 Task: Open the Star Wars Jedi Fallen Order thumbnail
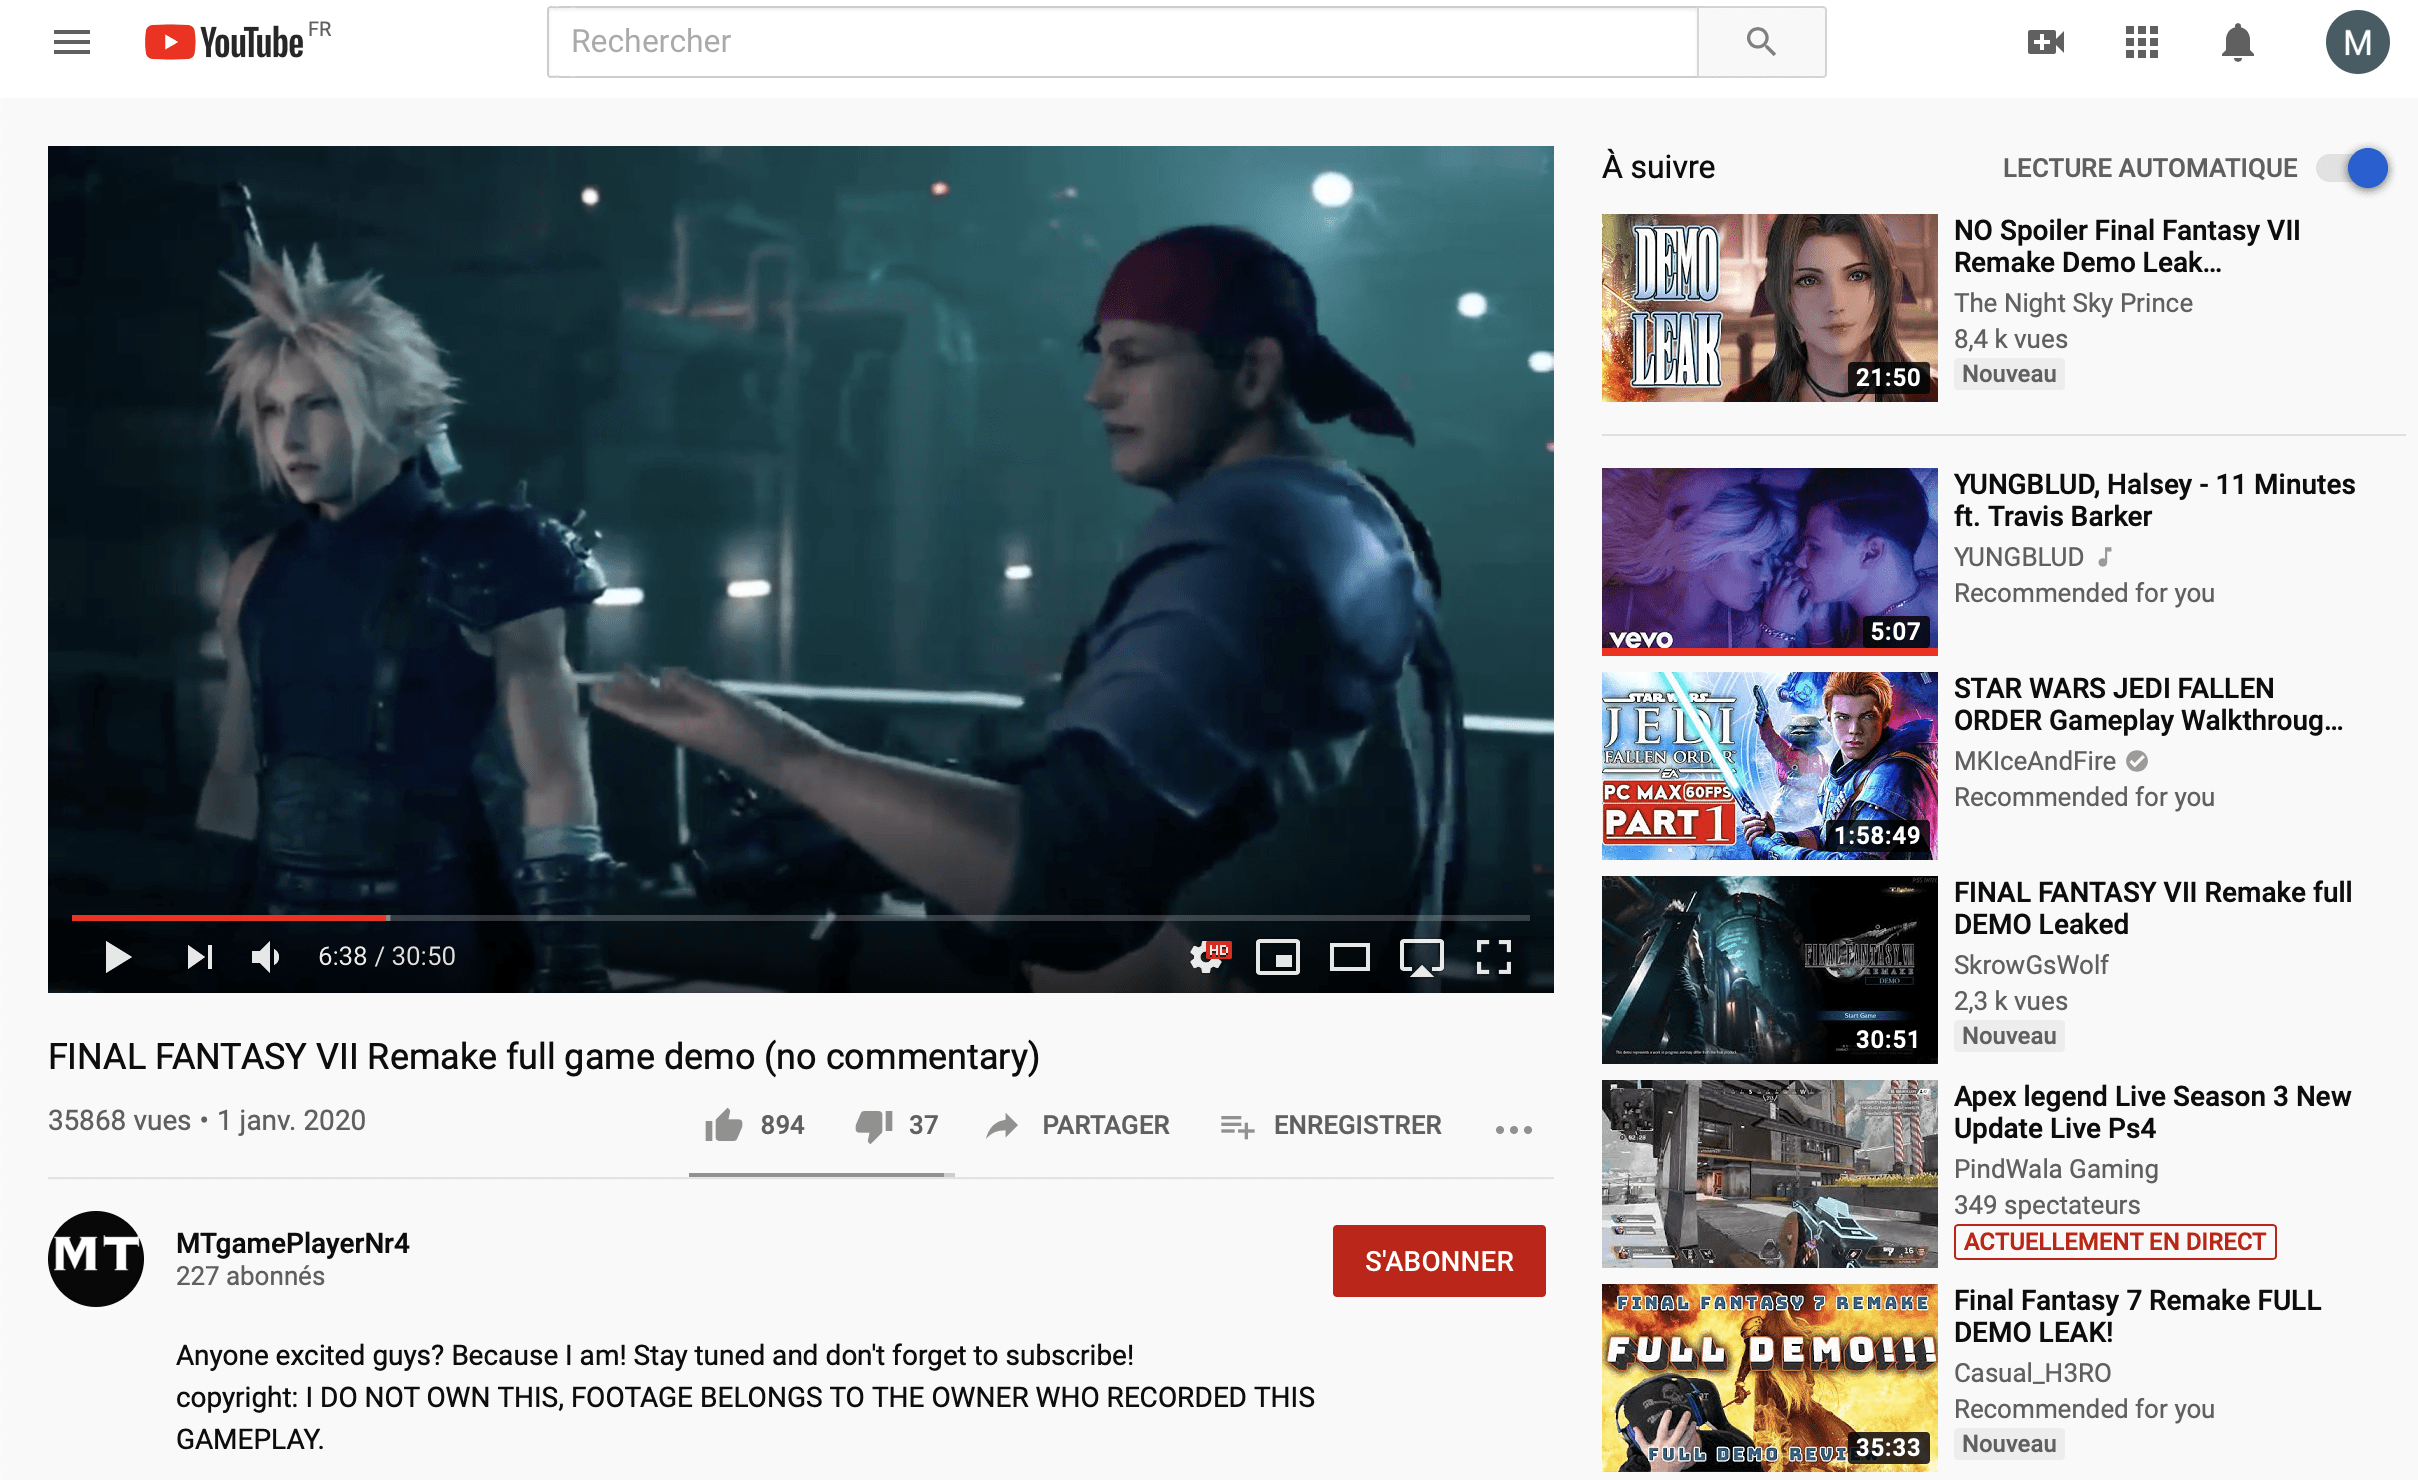click(x=1768, y=765)
